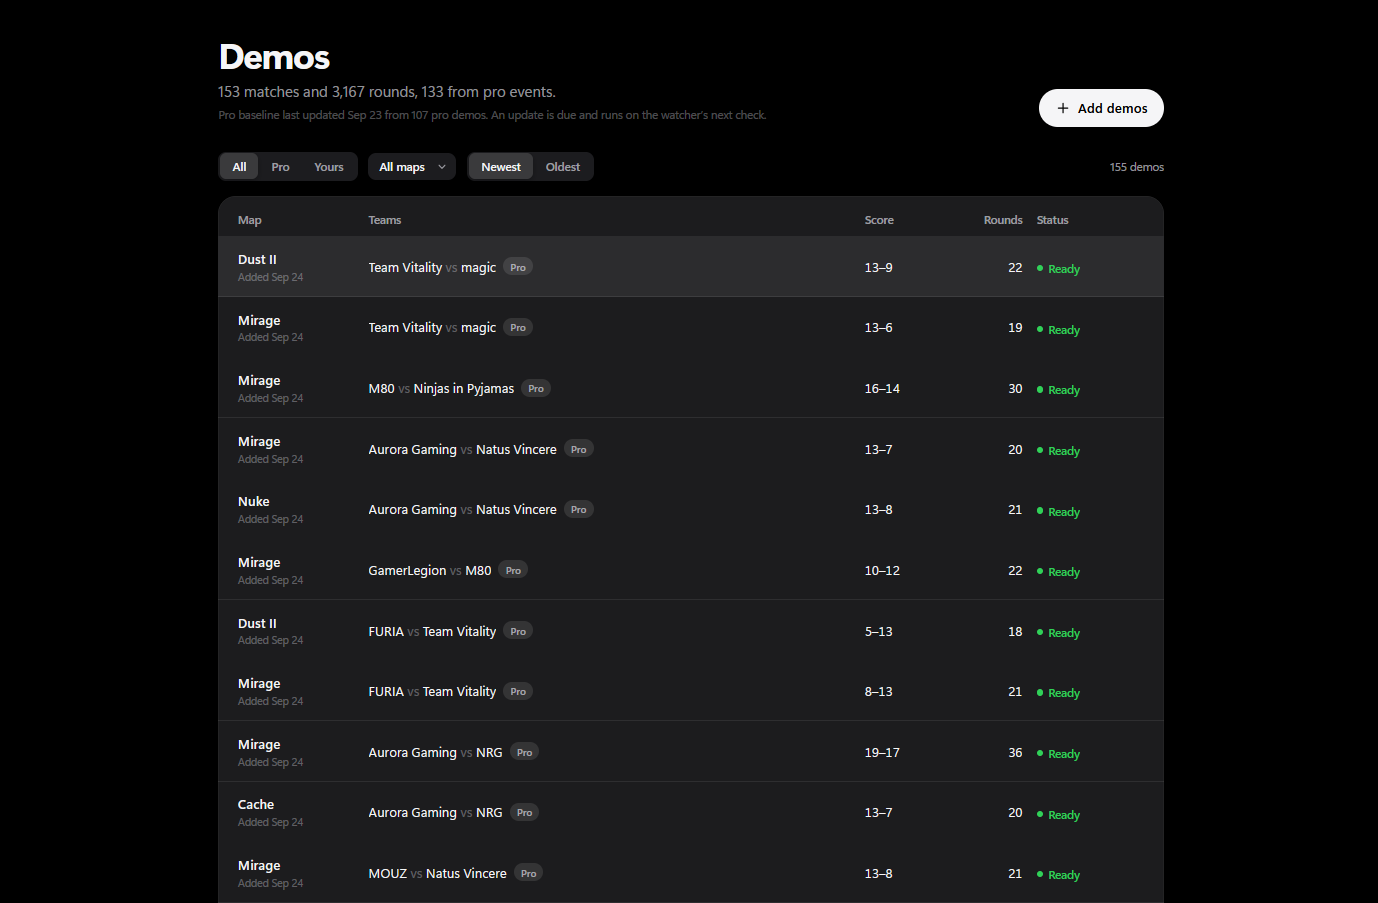Click Pro badge on MOUZ vs Natus Vincere row
Screen dimensions: 1378x903
[x=529, y=873]
